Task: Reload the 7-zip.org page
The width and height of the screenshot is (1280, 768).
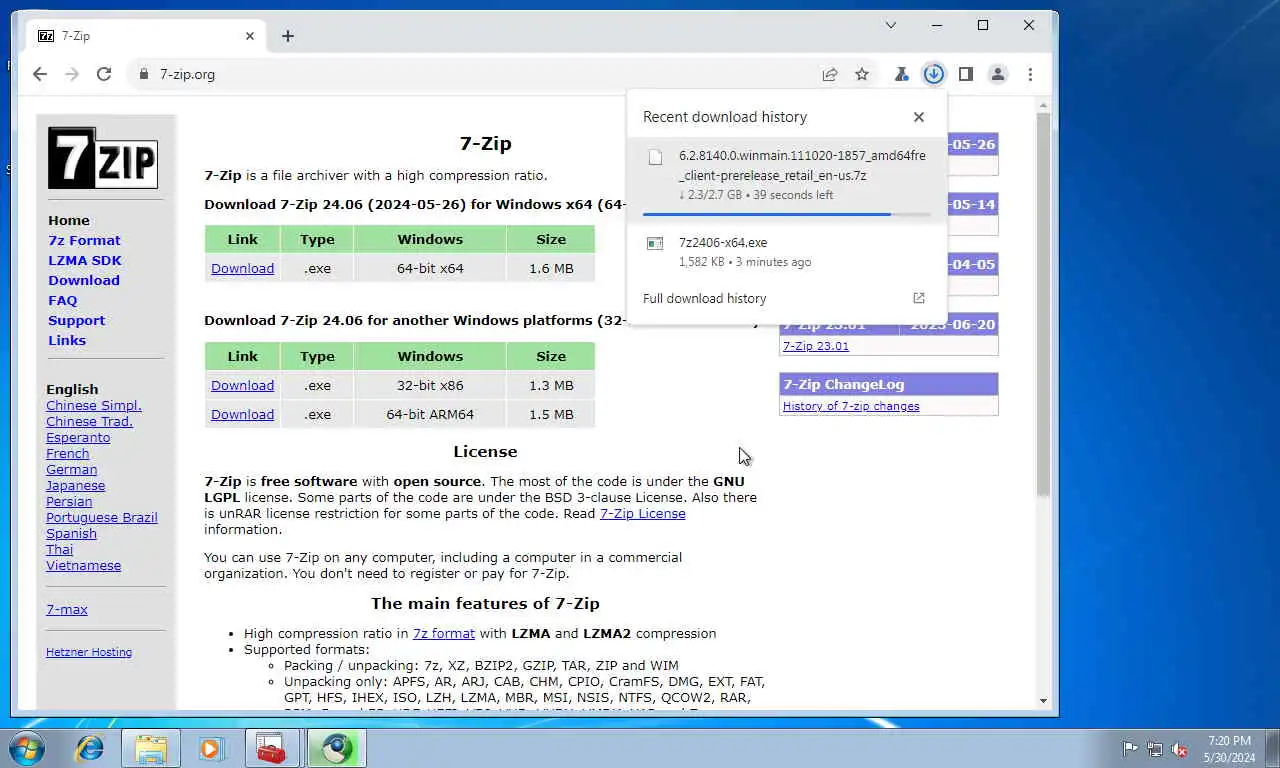Action: coord(104,74)
